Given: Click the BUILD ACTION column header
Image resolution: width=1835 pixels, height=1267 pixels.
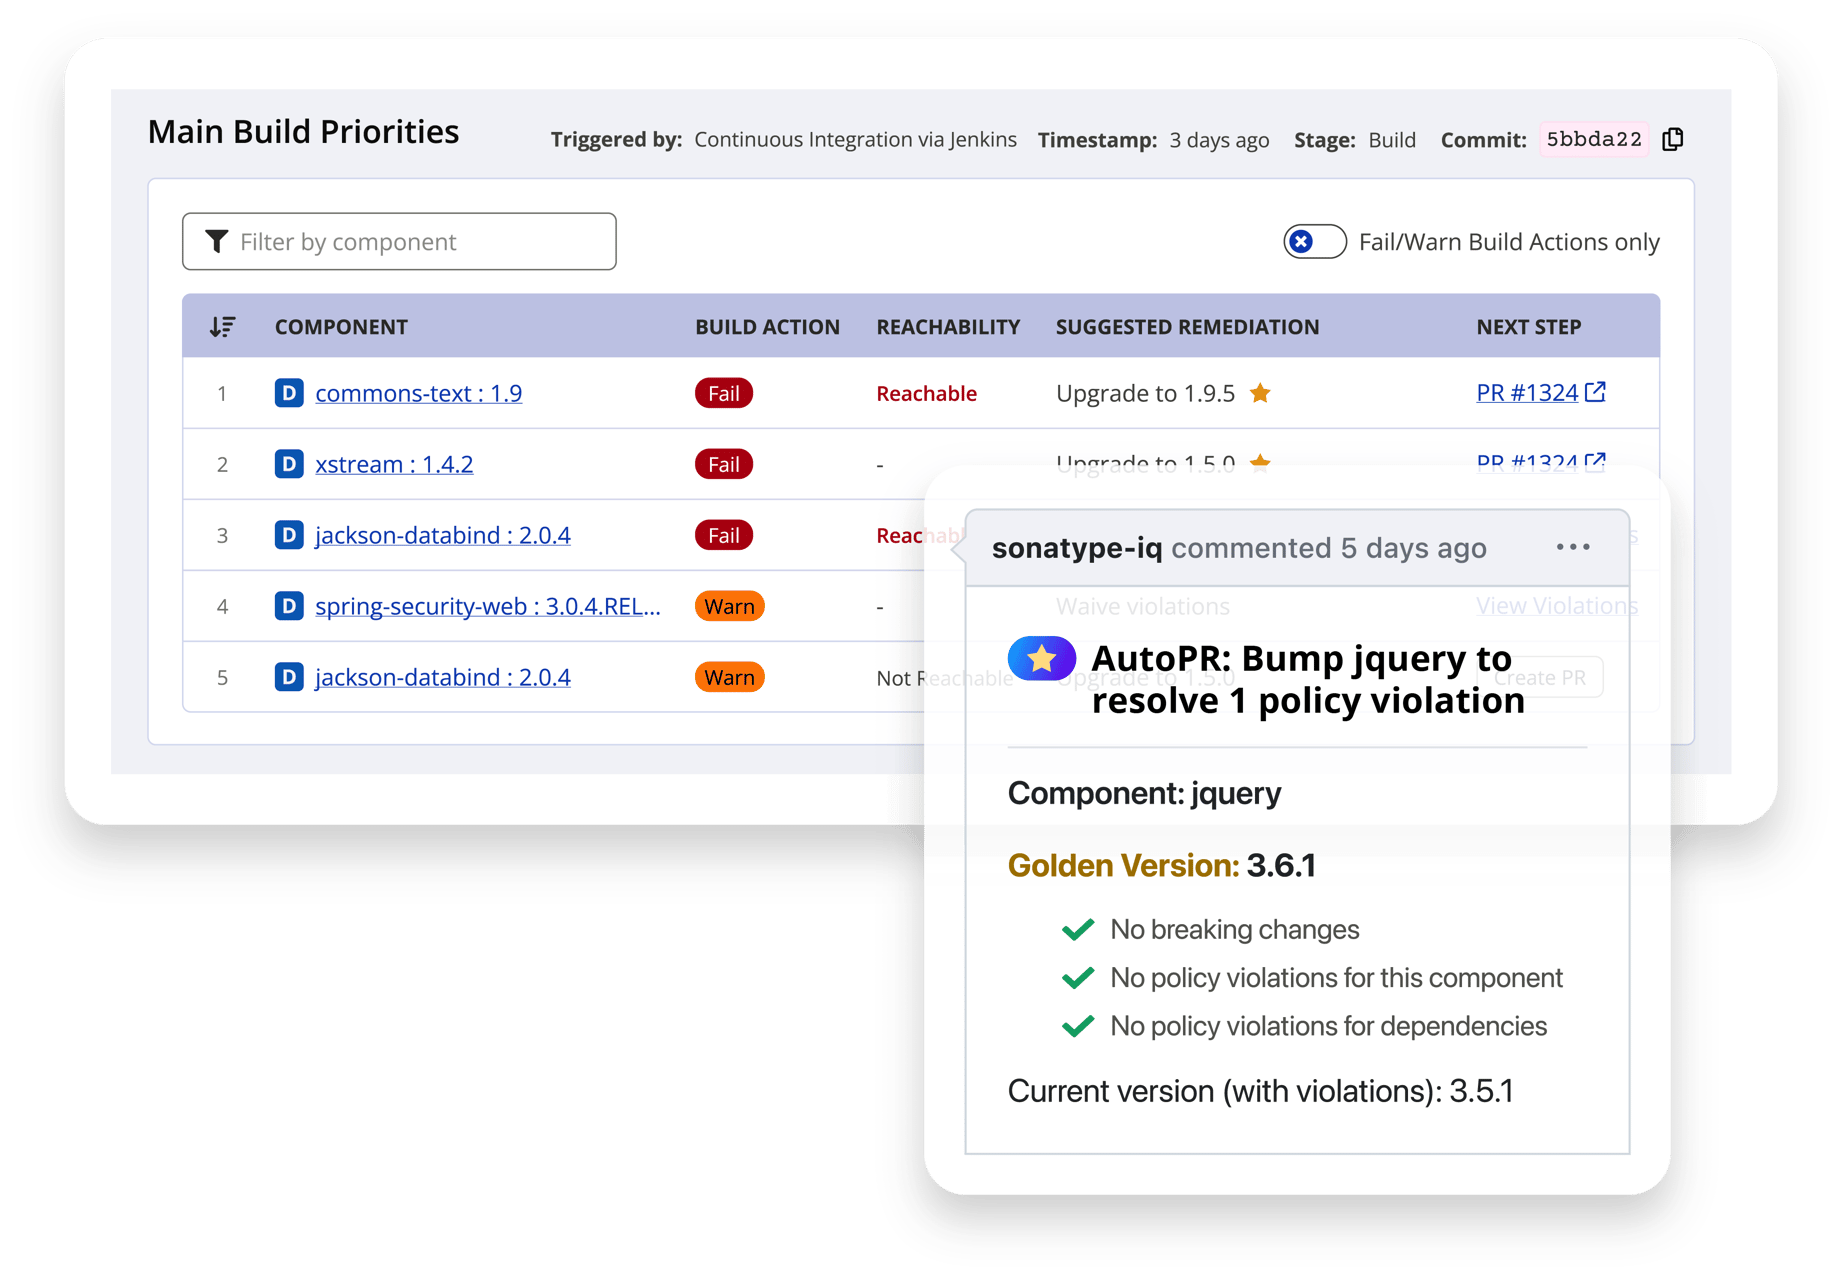Looking at the screenshot, I should (767, 327).
